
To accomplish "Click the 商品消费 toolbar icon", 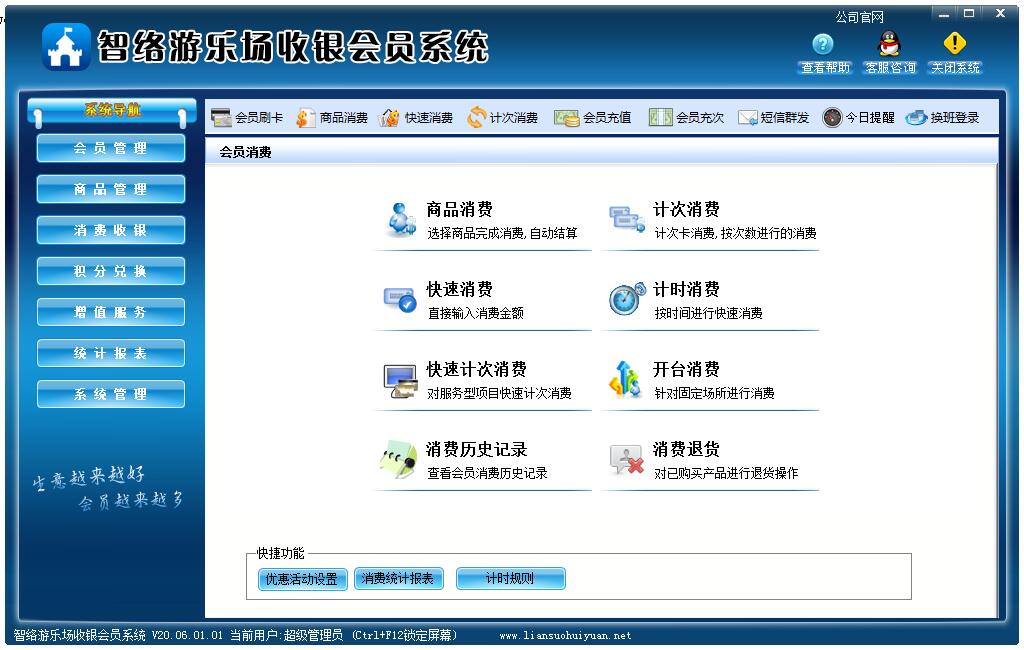I will [x=332, y=118].
